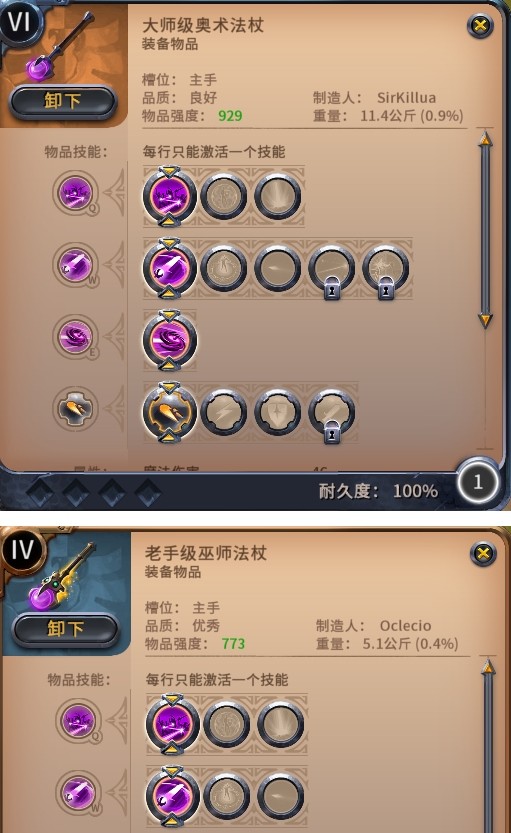Select the active orange passive skill icon
This screenshot has width=511, height=833.
pyautogui.click(x=170, y=412)
